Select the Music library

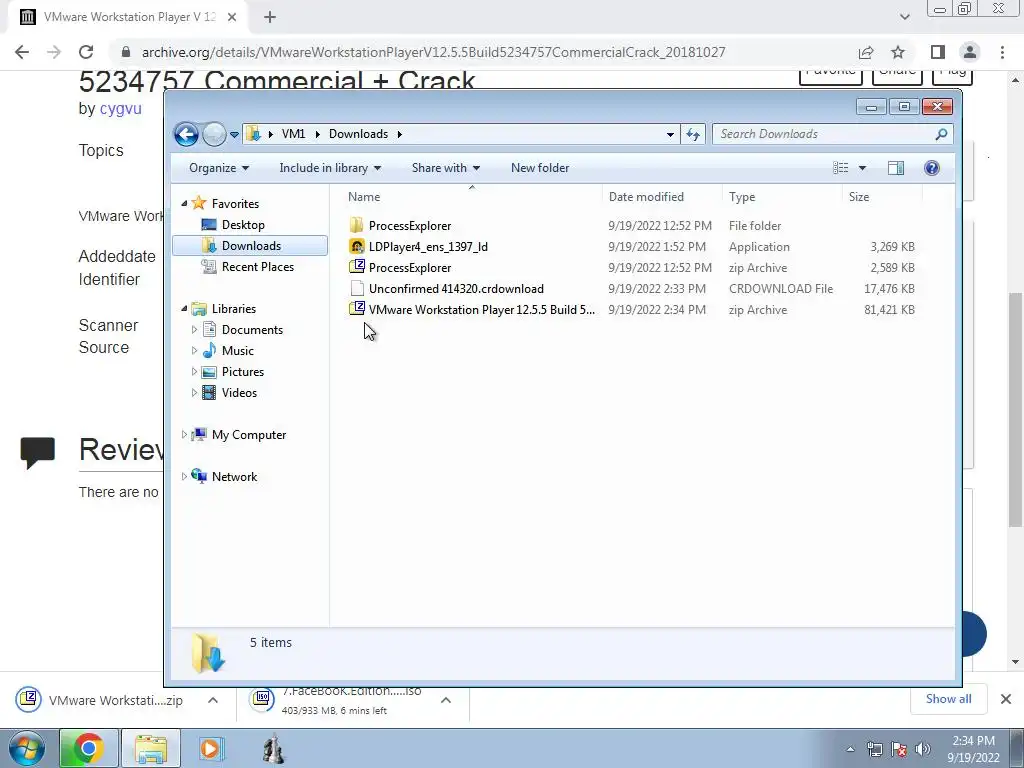pos(238,351)
